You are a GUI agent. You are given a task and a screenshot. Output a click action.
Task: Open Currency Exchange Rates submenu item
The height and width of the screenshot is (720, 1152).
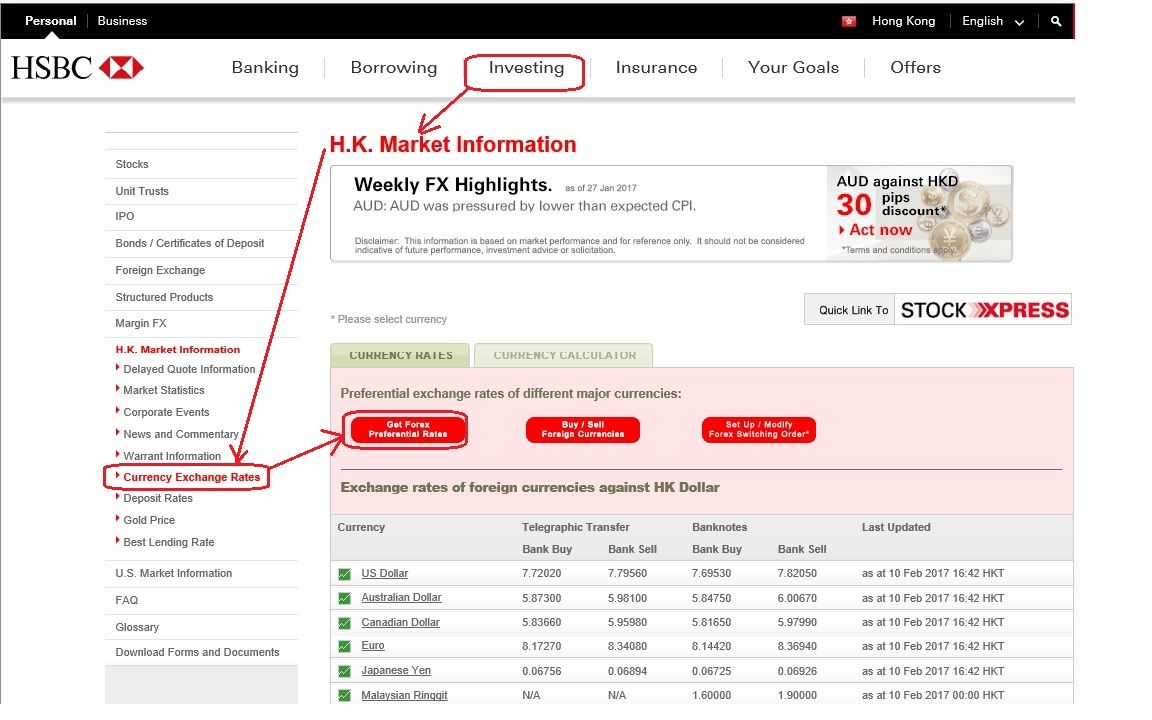[x=192, y=478]
